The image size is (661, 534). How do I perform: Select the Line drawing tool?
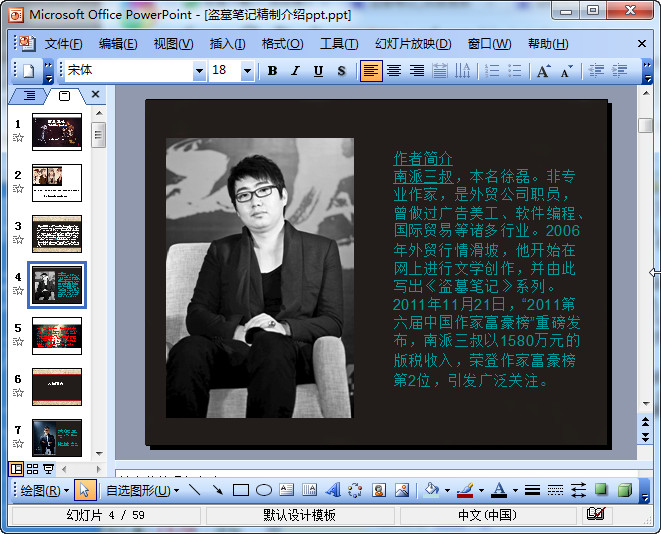[x=194, y=490]
